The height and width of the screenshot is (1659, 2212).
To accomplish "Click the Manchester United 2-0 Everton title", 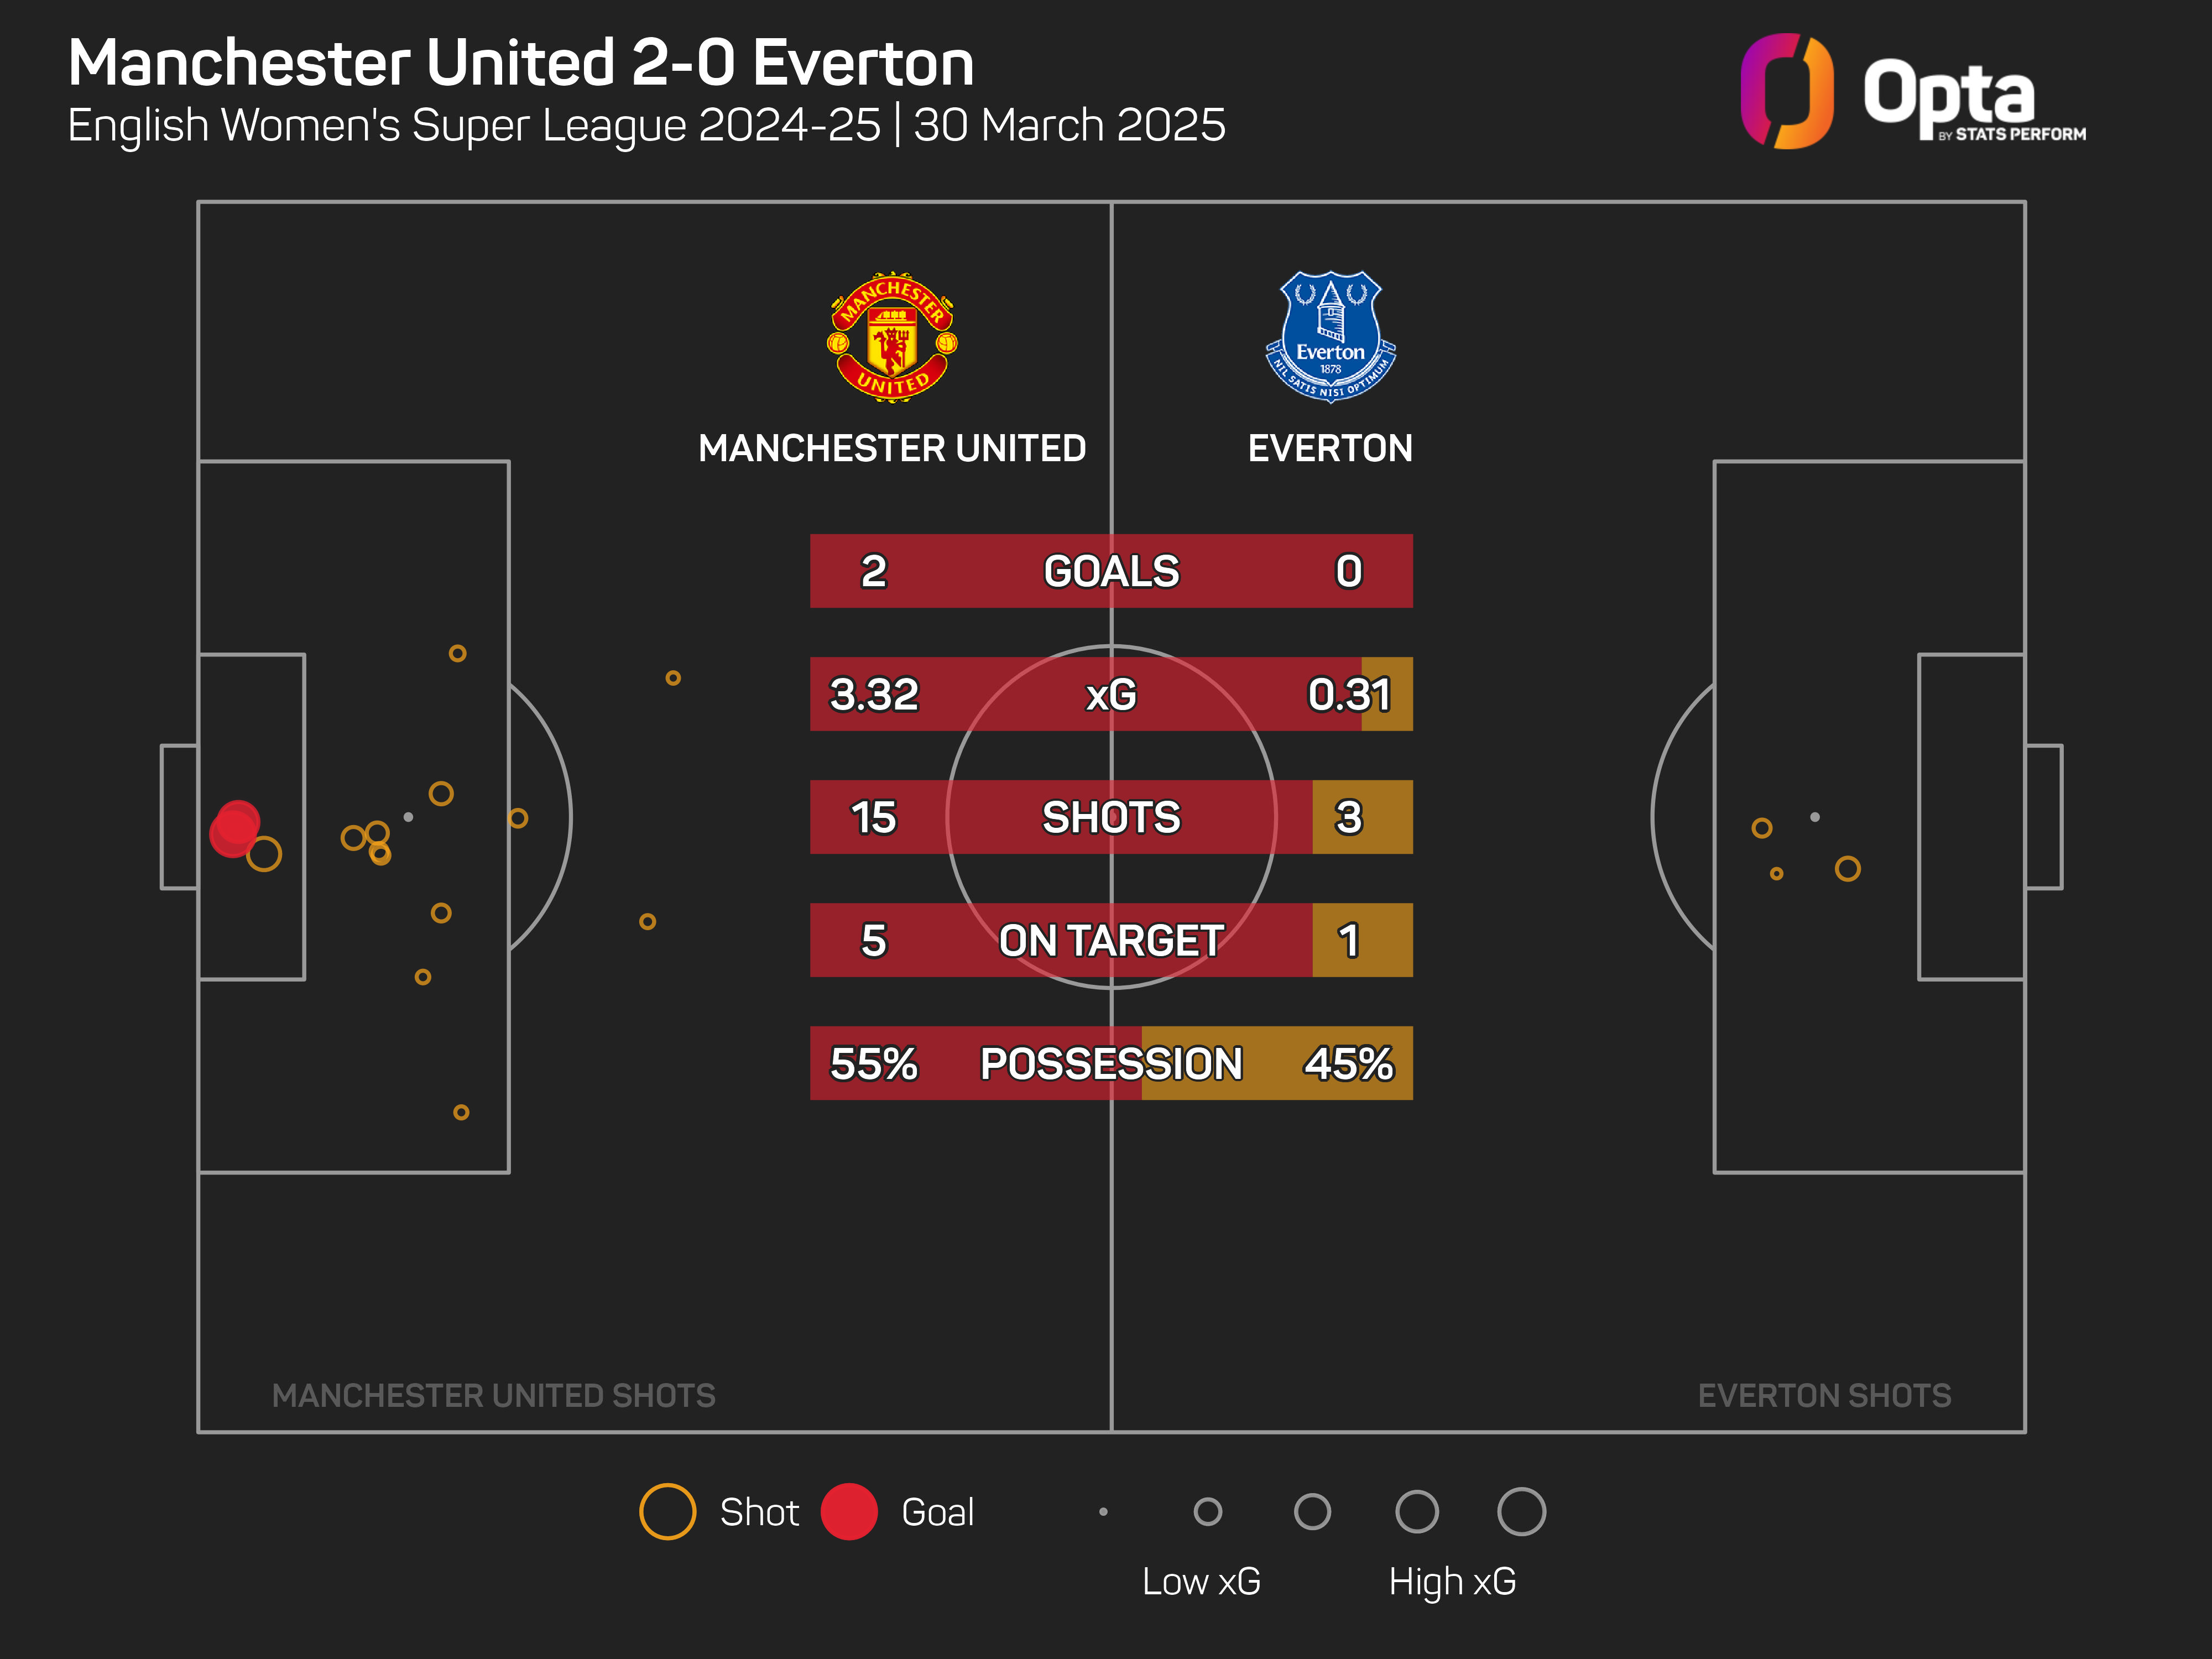I will tap(521, 63).
